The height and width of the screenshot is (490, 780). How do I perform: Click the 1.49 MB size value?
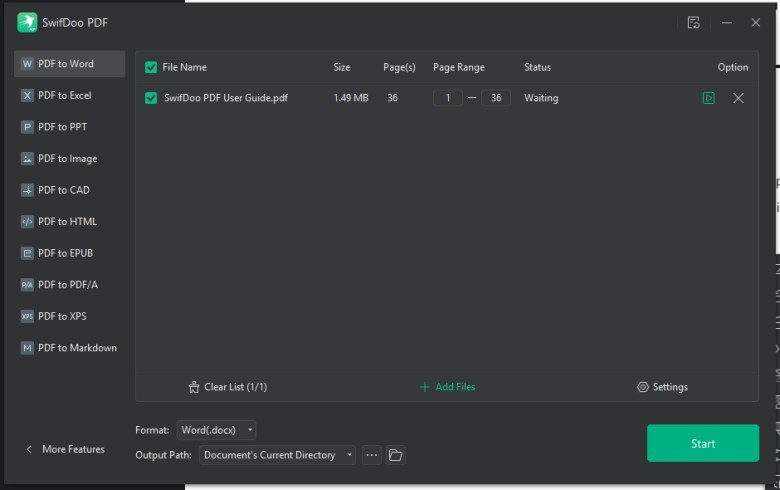point(351,98)
